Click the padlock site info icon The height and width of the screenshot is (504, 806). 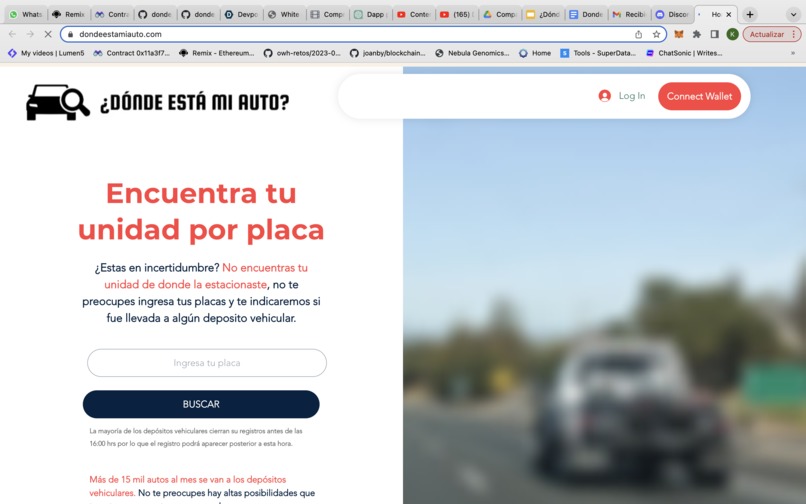[70, 34]
